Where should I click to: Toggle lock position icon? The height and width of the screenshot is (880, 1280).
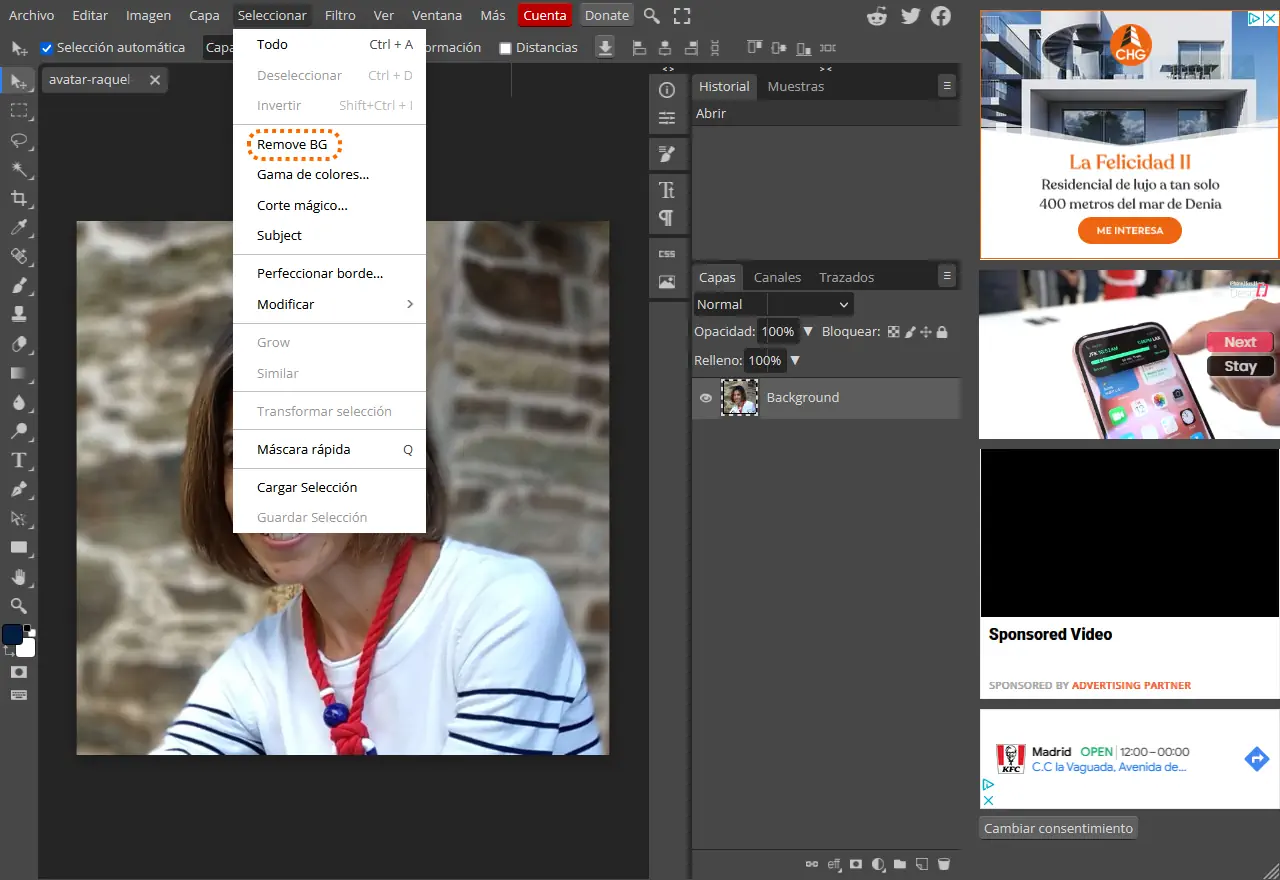(x=926, y=332)
